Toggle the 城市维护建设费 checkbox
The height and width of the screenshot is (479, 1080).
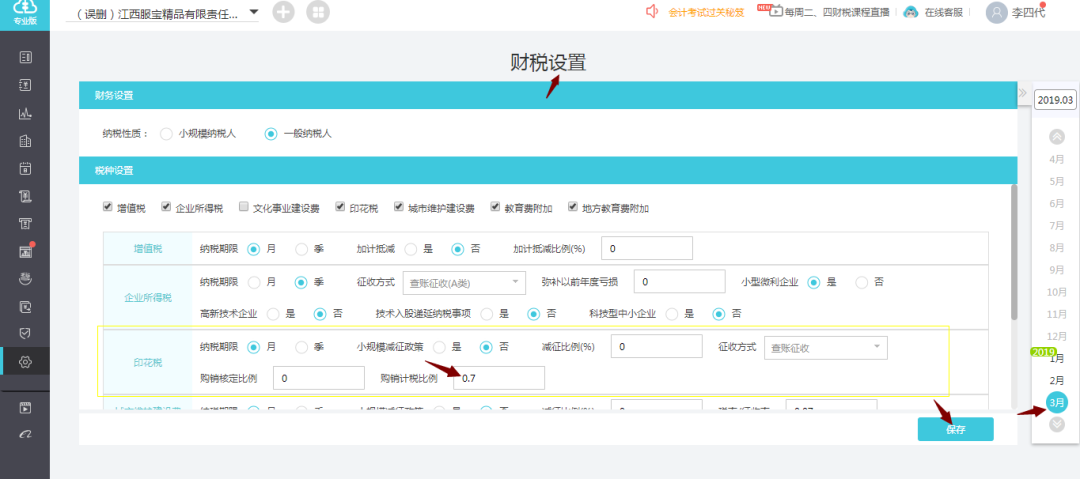click(399, 206)
